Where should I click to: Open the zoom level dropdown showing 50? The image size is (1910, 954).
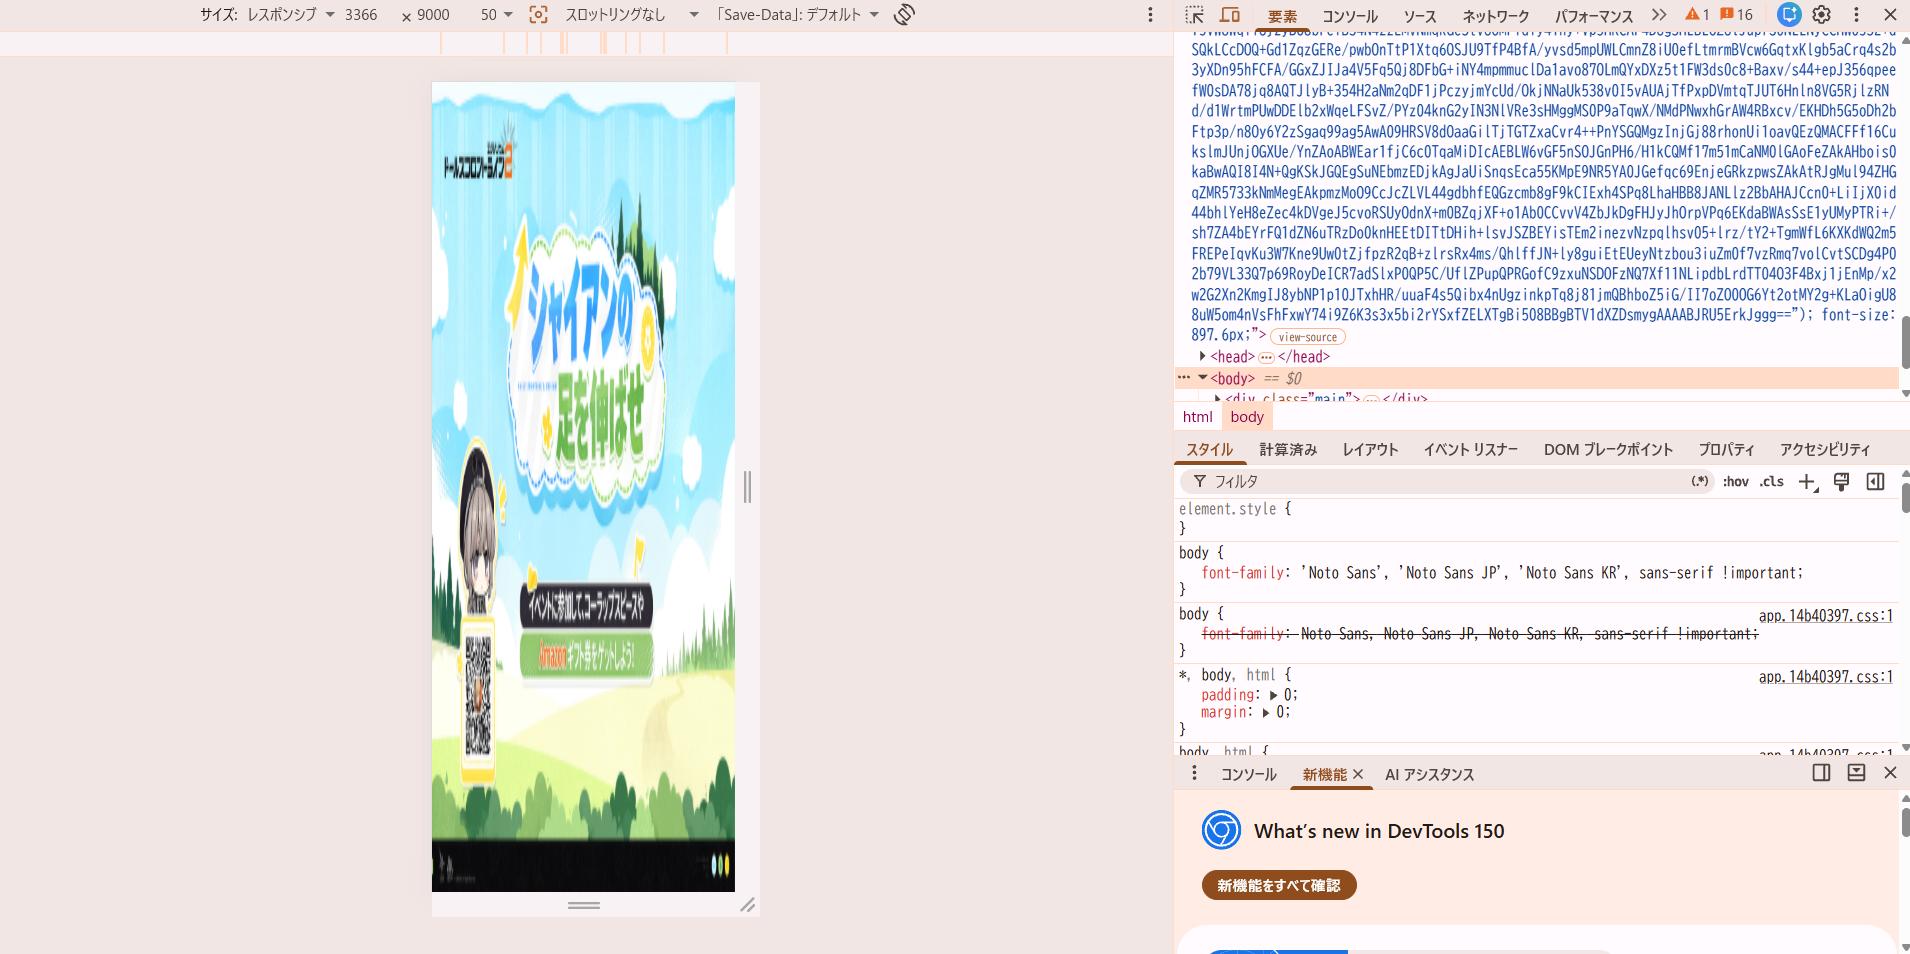tap(496, 15)
